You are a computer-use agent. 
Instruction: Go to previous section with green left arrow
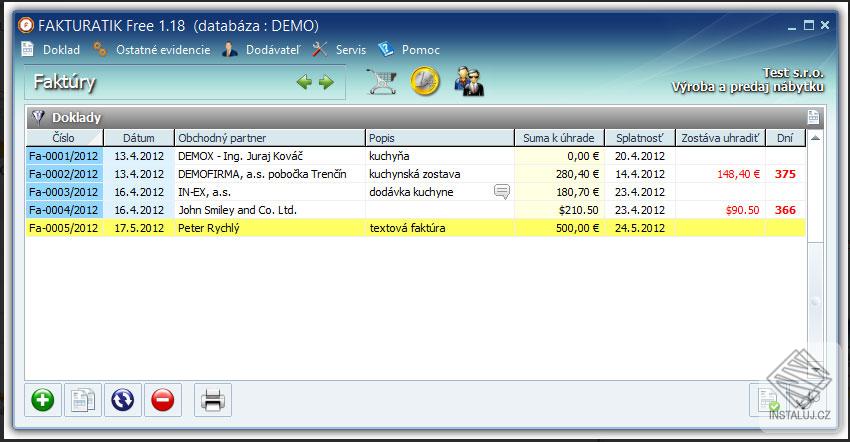[304, 82]
